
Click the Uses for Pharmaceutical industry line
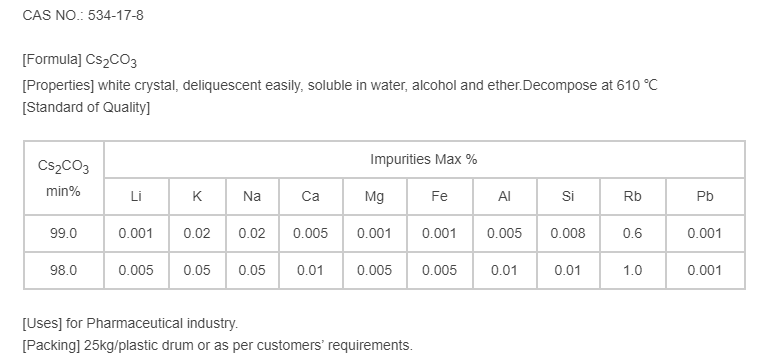[131, 323]
